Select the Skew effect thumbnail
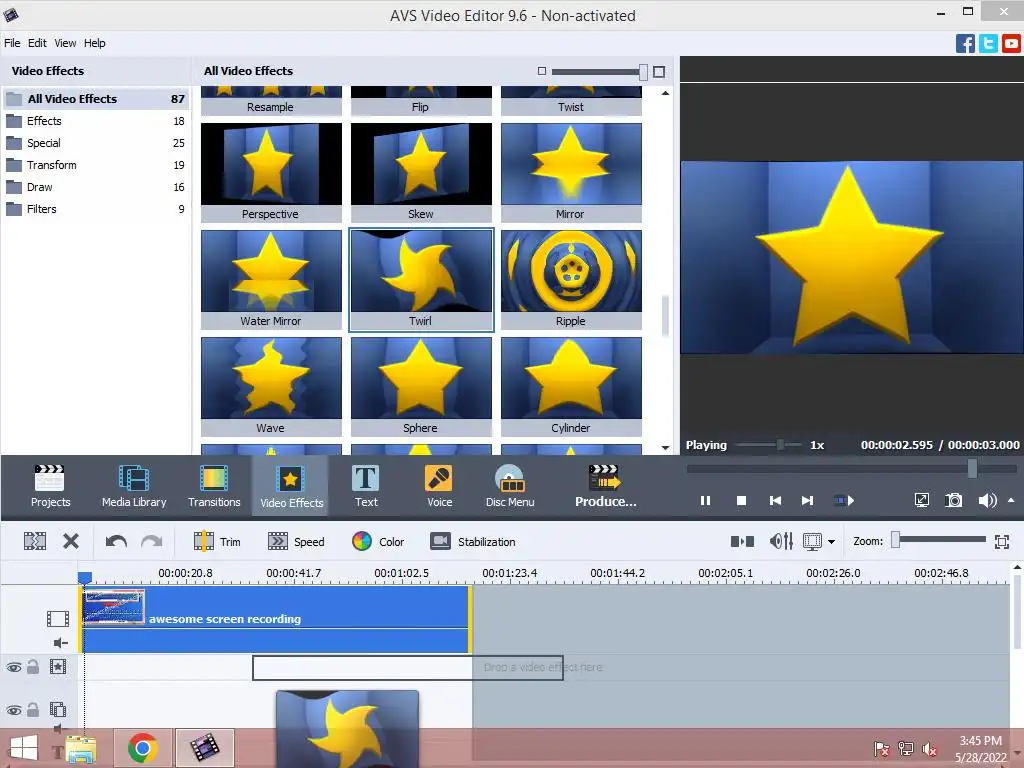Image resolution: width=1024 pixels, height=768 pixels. (x=421, y=172)
